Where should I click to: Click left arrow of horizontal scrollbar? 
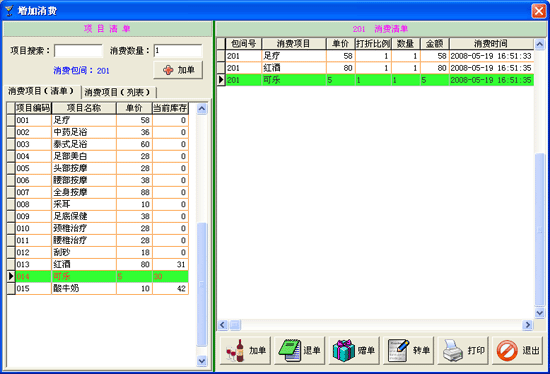223,325
